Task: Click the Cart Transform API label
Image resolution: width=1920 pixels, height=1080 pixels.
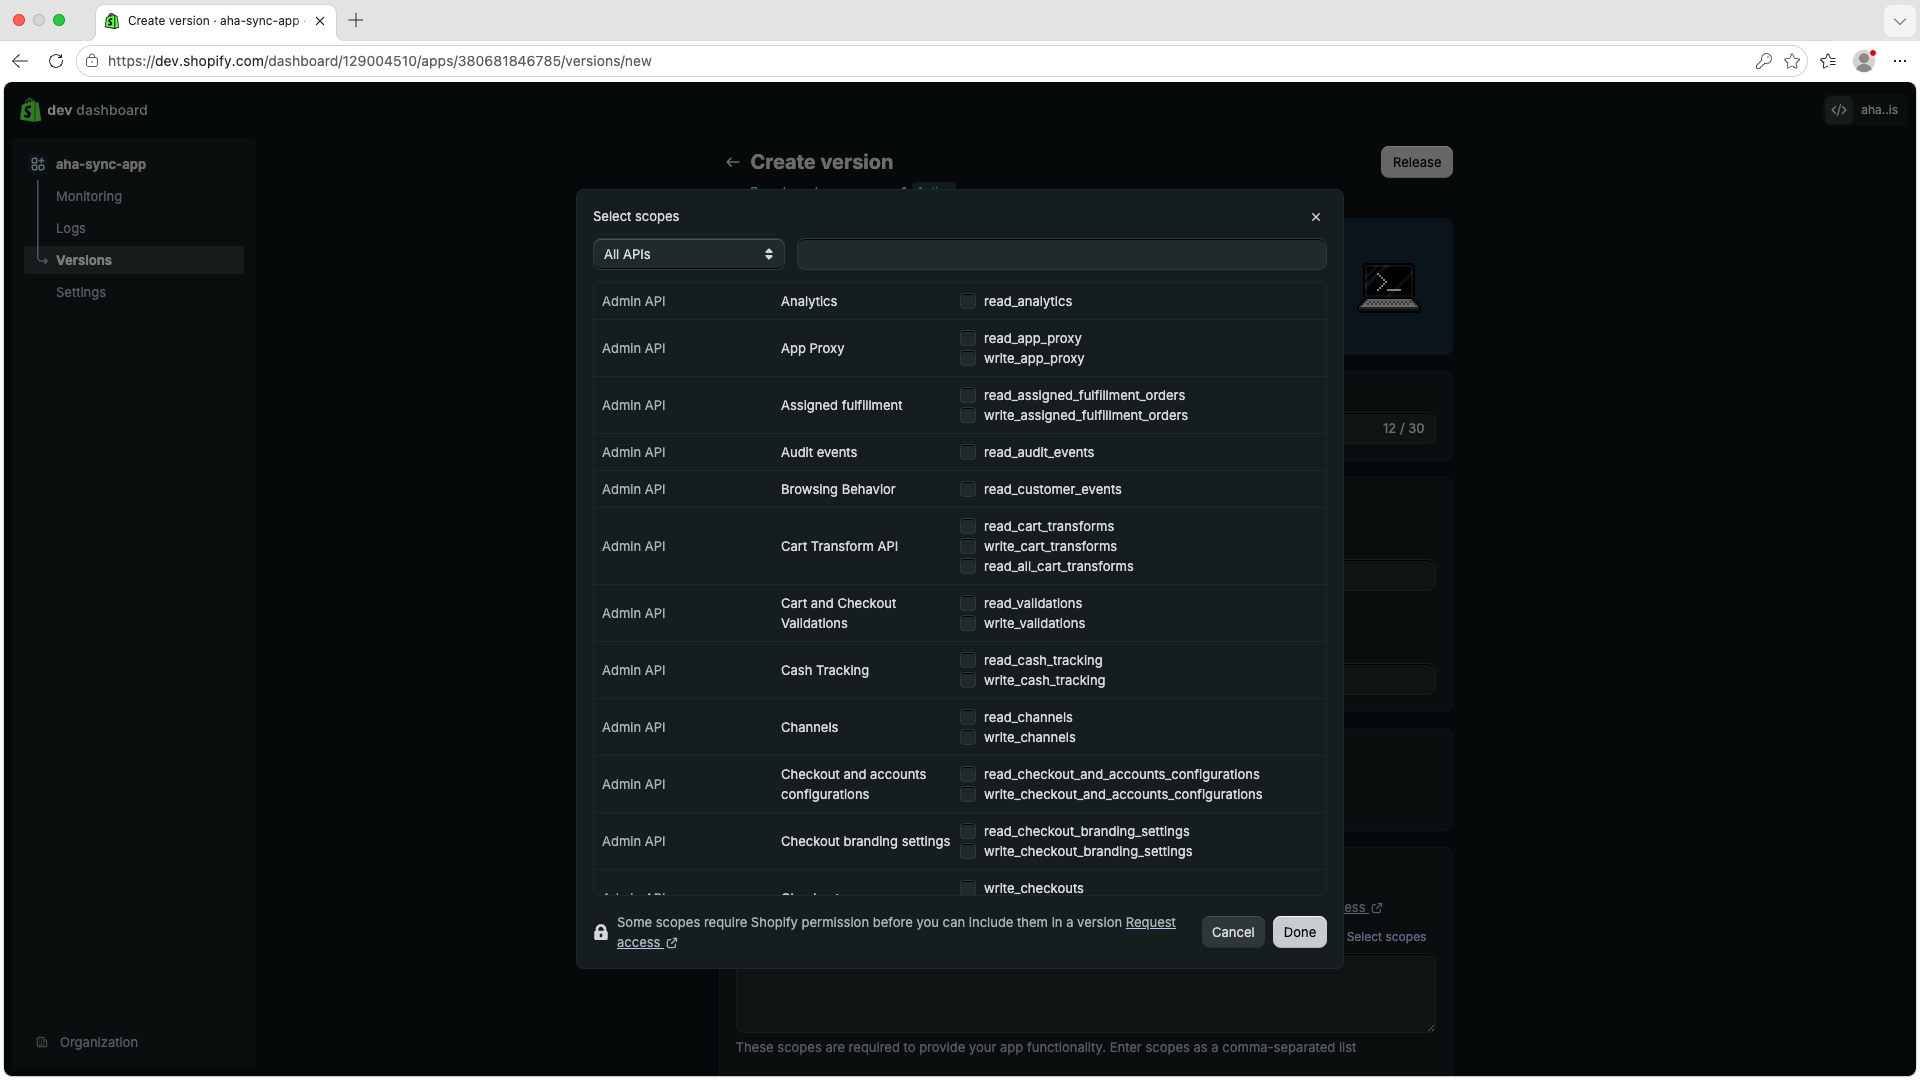Action: 839,546
